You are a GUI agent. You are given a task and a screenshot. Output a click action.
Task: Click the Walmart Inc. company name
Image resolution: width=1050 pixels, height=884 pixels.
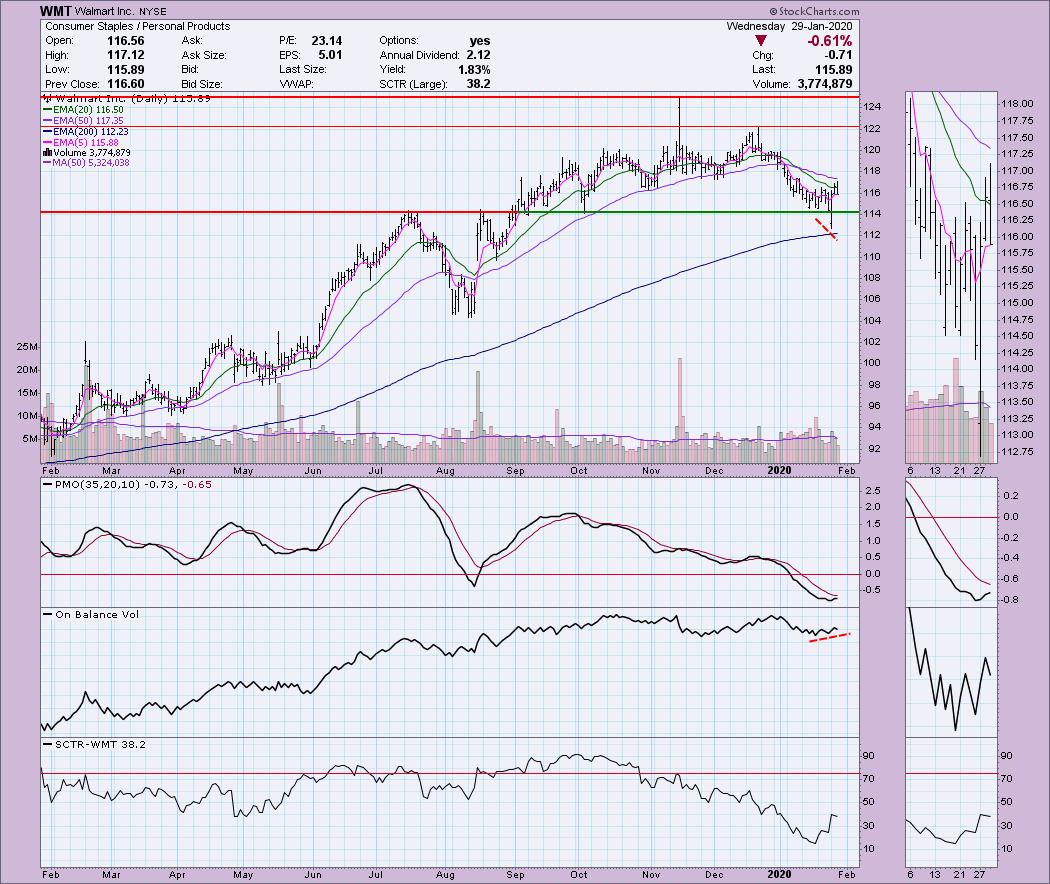point(102,11)
